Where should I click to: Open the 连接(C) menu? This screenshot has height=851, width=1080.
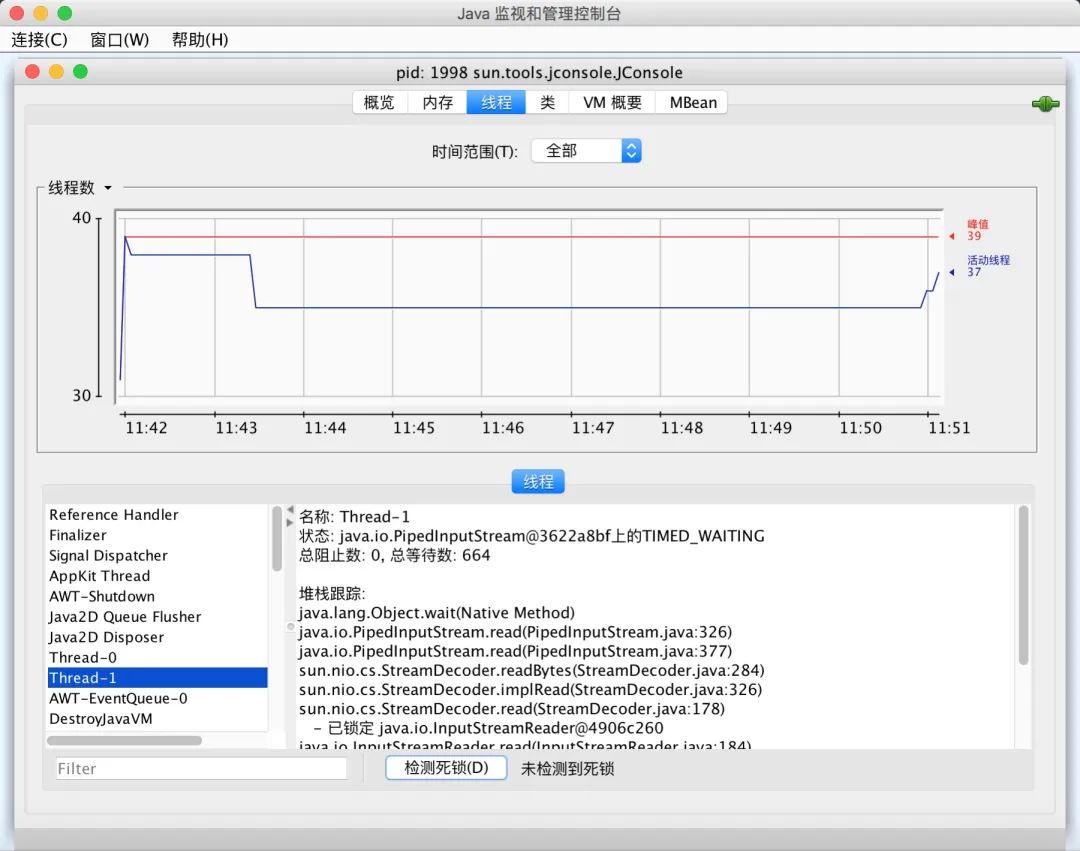[x=40, y=40]
